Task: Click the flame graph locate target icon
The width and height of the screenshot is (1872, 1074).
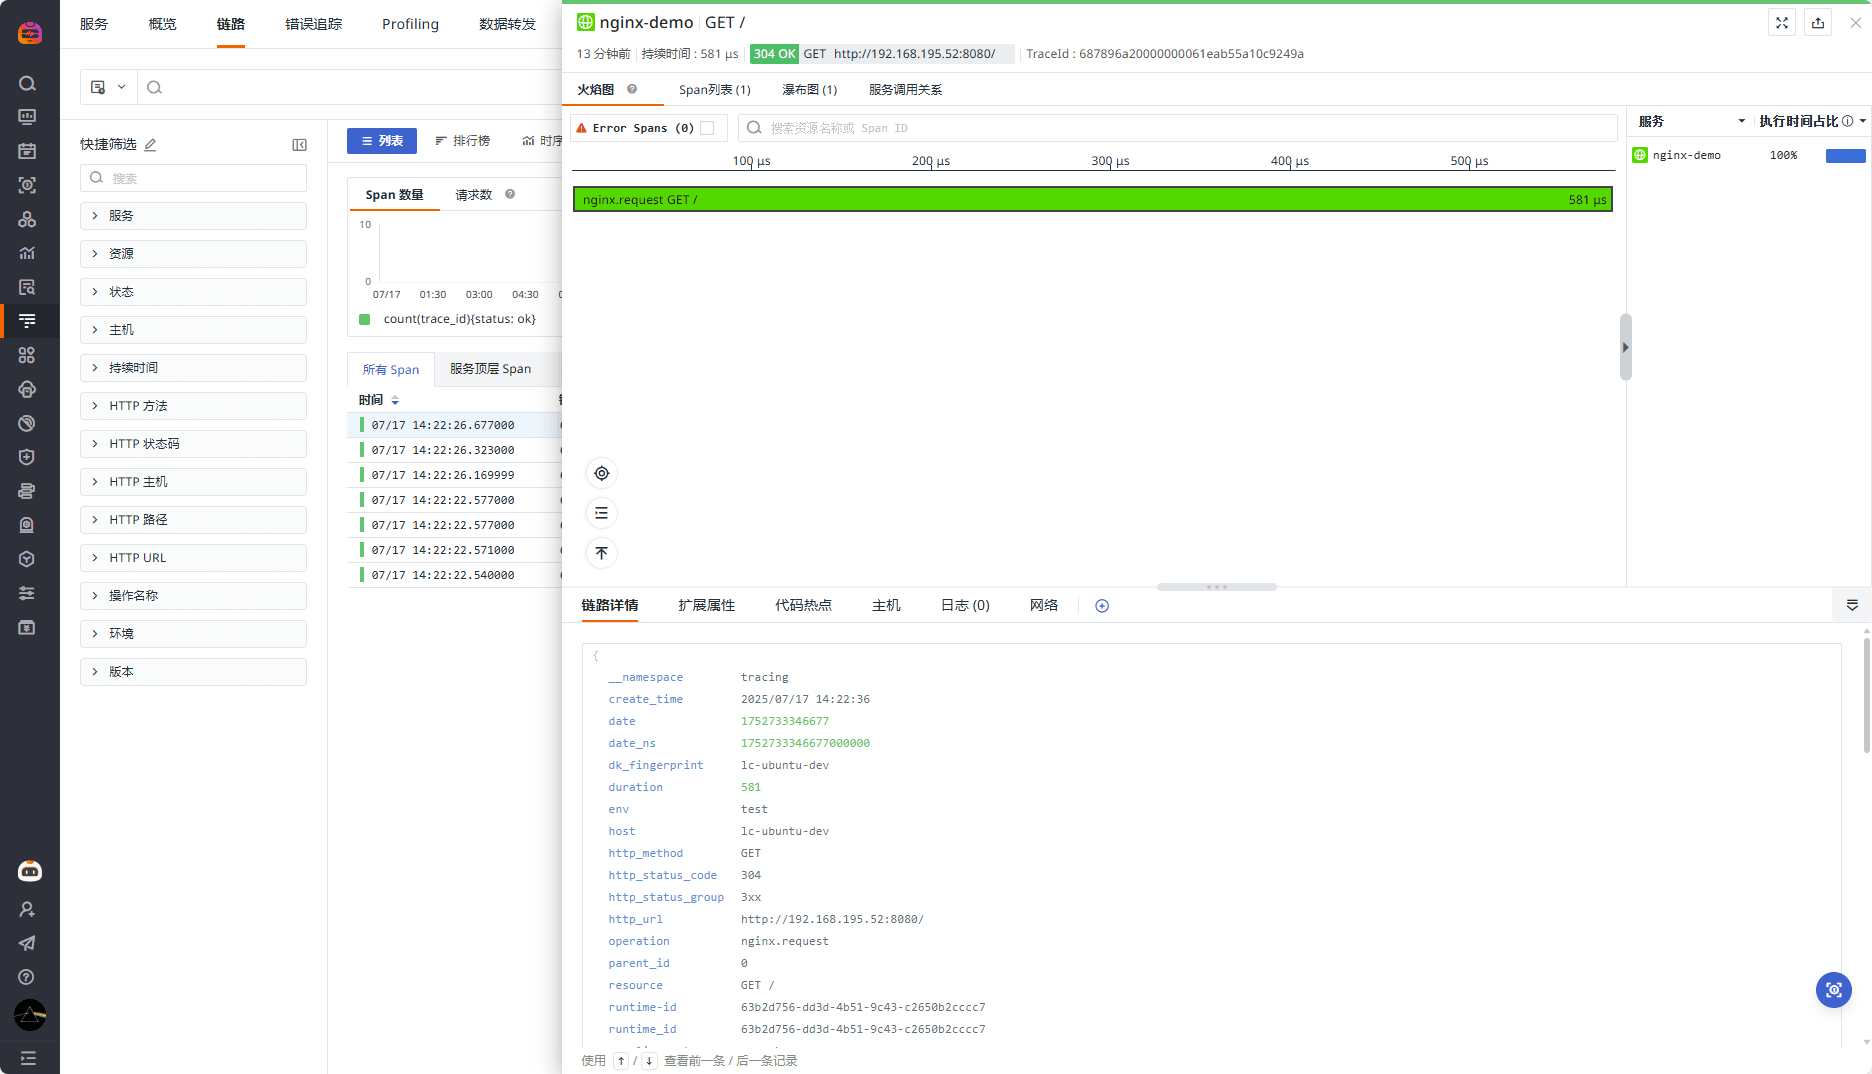Action: pos(602,473)
